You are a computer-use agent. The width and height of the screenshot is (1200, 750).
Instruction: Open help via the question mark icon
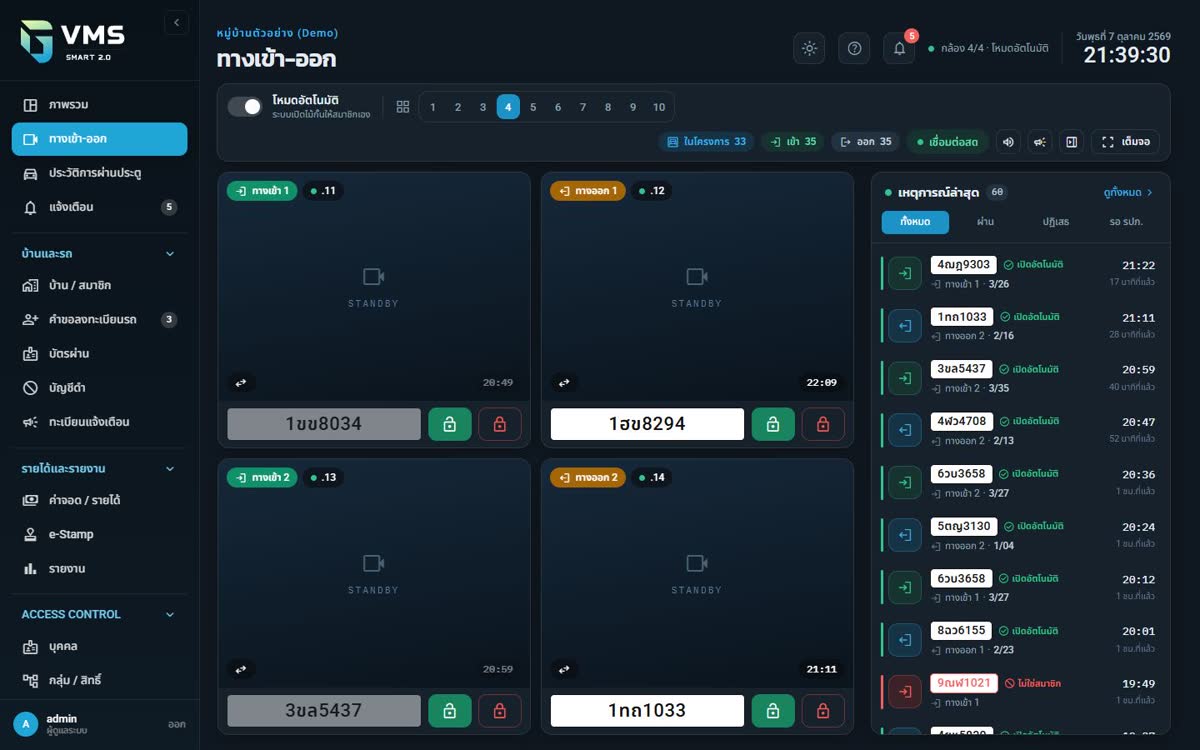tap(854, 48)
